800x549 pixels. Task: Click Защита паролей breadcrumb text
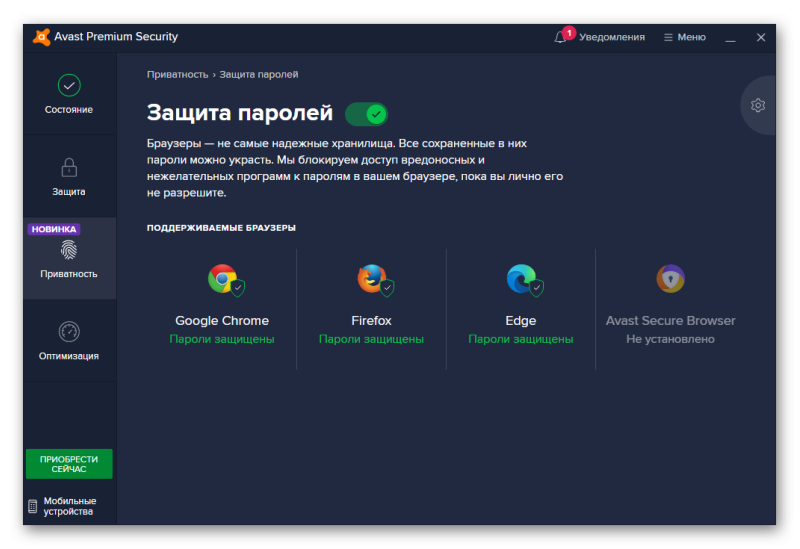point(259,74)
